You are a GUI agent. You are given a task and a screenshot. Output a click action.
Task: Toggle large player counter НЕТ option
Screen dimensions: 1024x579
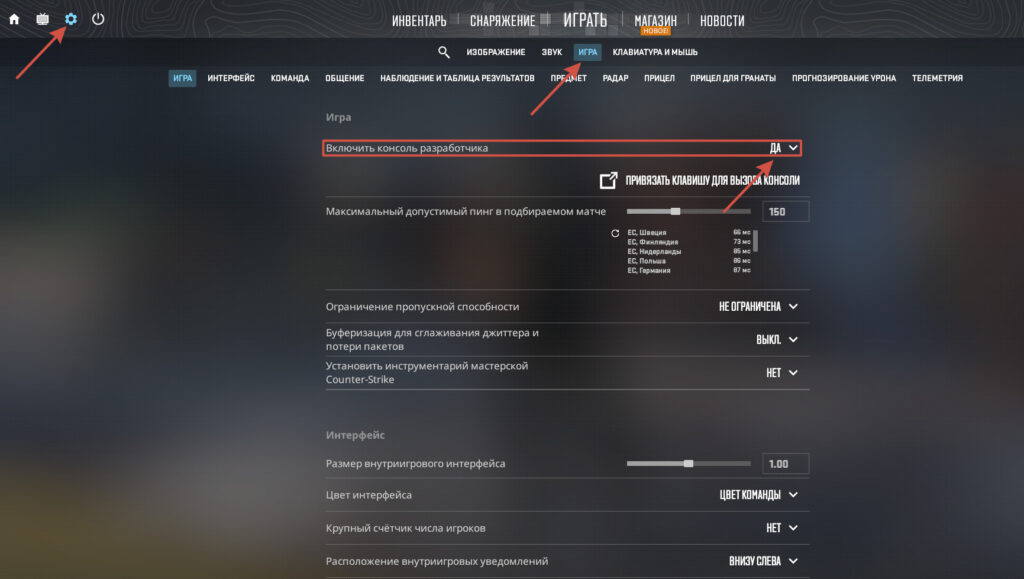(782, 527)
